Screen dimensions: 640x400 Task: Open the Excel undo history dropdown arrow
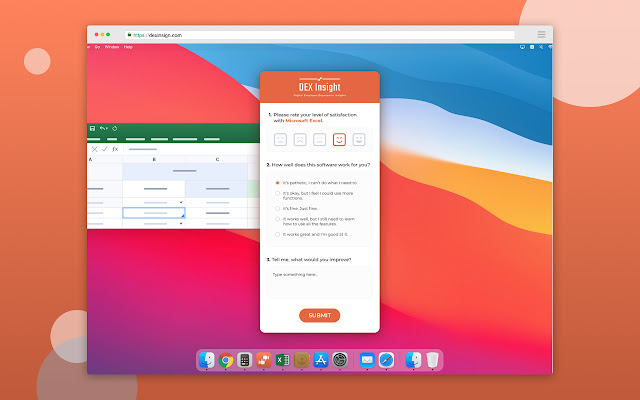point(107,129)
